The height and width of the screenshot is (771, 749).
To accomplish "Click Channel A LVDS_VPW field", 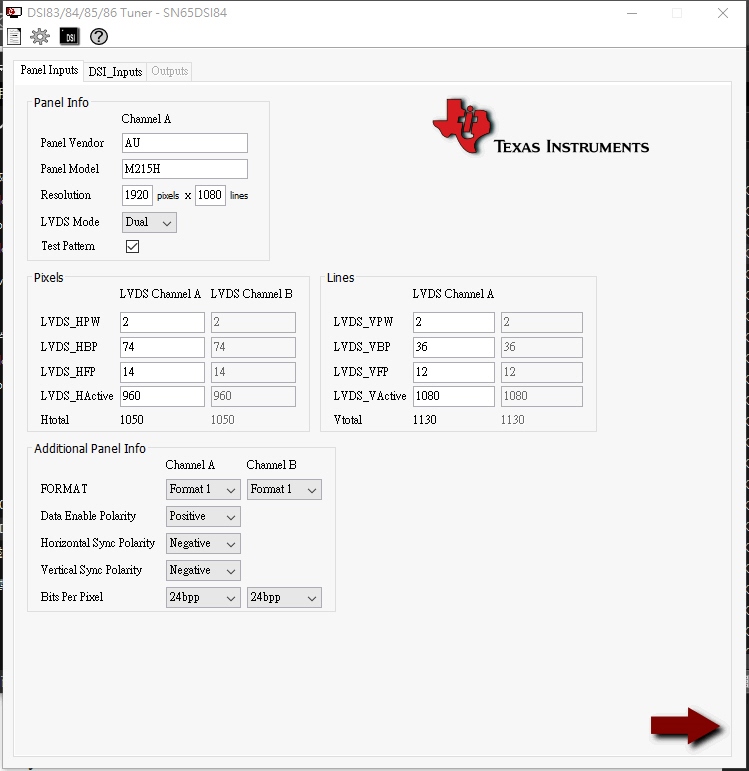I will coord(453,322).
